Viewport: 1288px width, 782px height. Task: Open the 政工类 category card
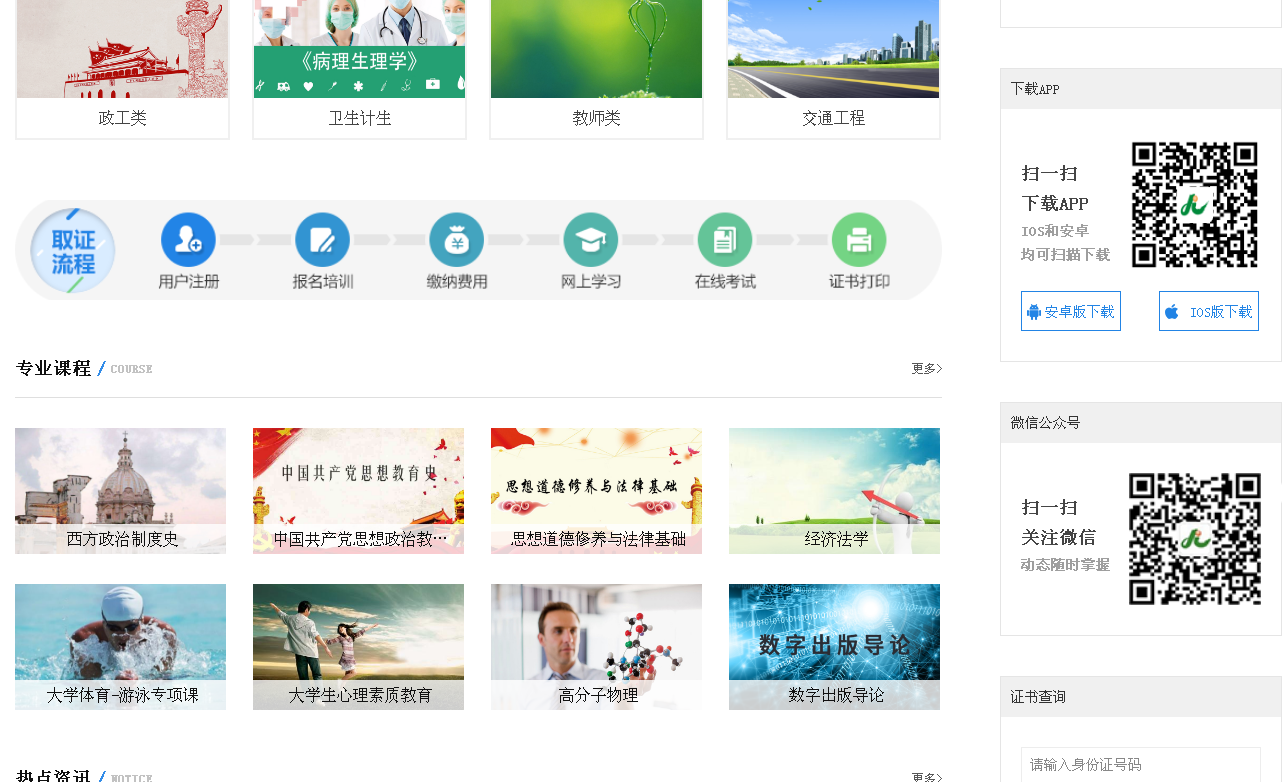(122, 68)
